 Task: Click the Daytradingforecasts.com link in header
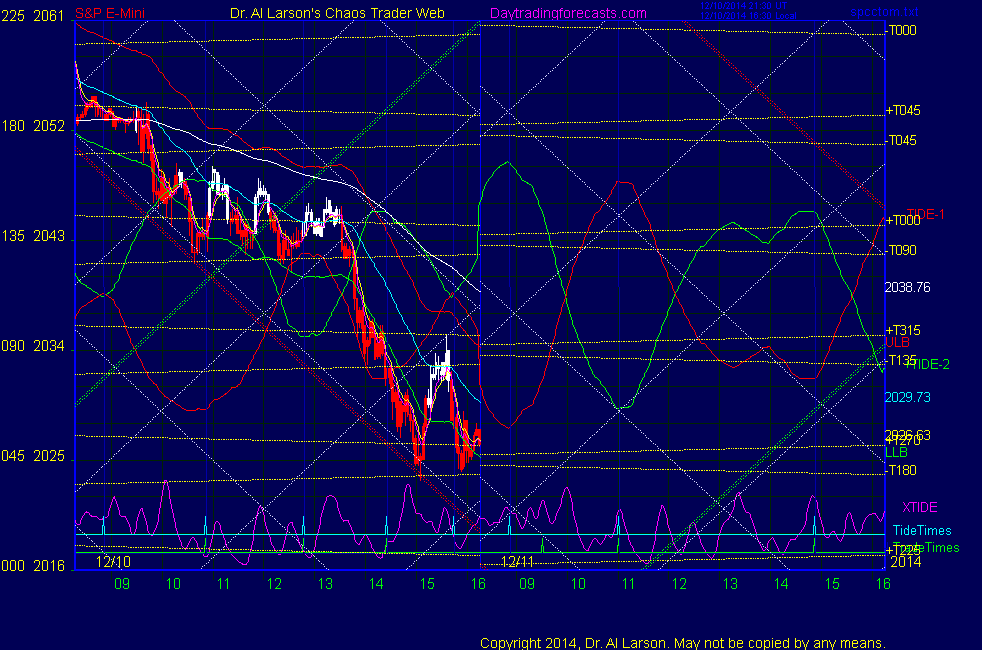[568, 13]
